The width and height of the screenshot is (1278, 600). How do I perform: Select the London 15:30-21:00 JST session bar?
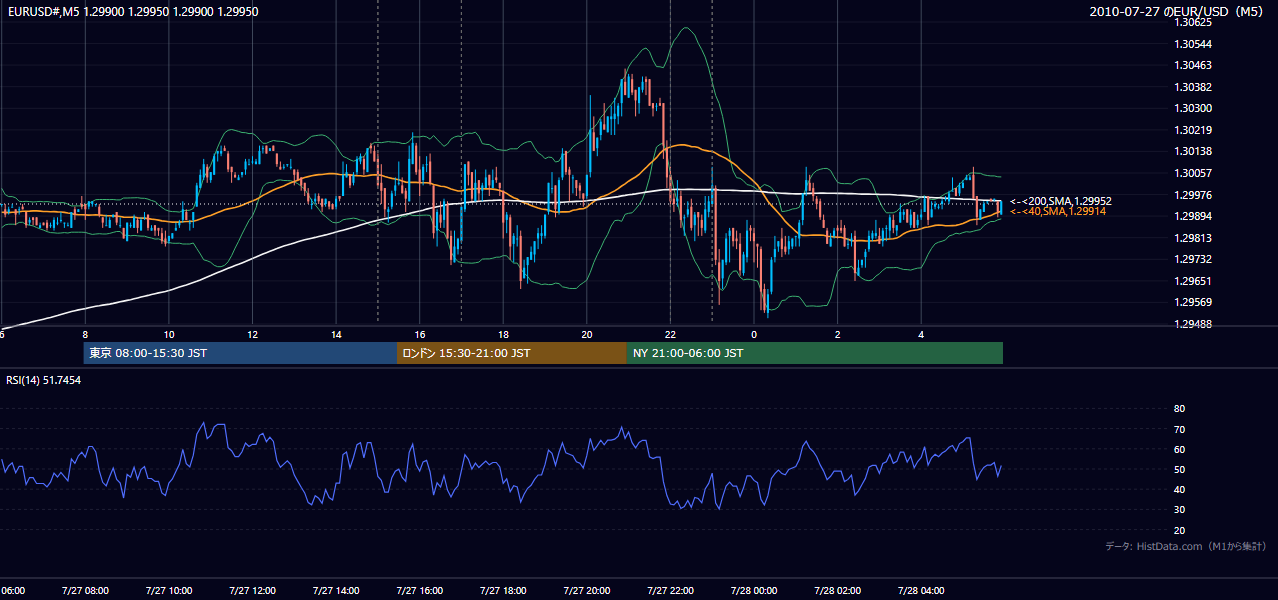click(x=512, y=353)
